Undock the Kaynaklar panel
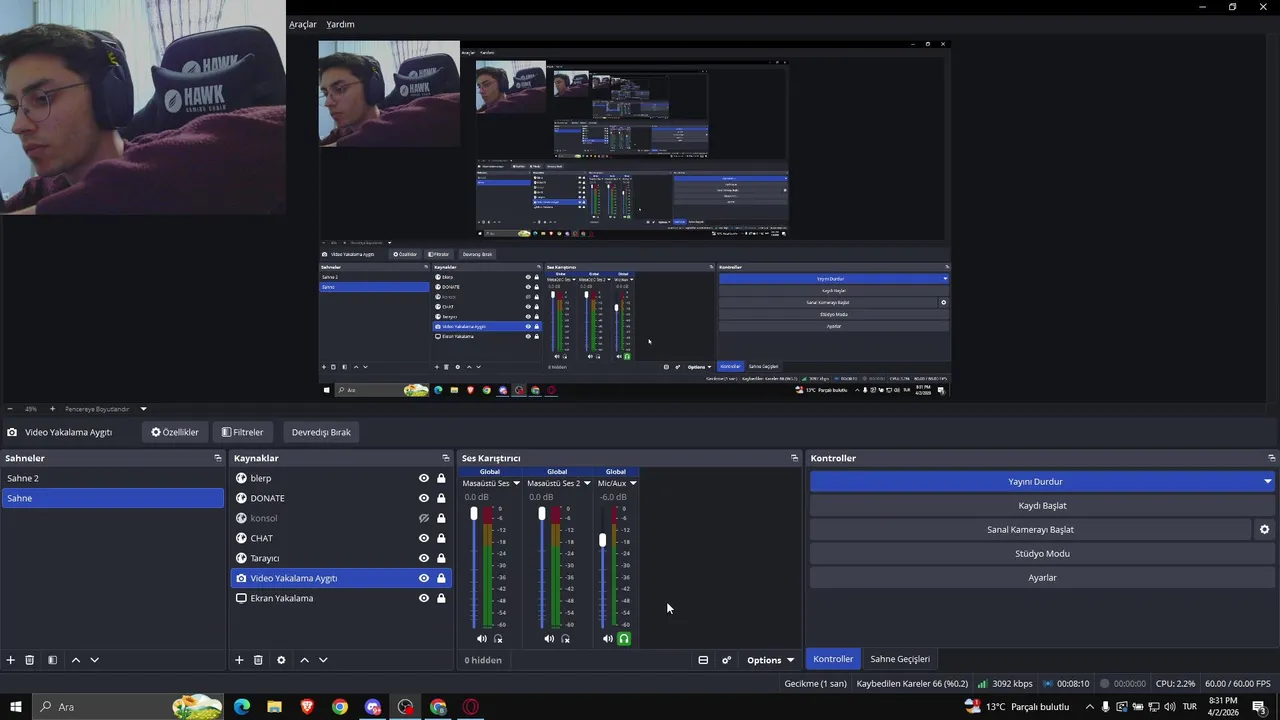The height and width of the screenshot is (720, 1280). coord(446,458)
